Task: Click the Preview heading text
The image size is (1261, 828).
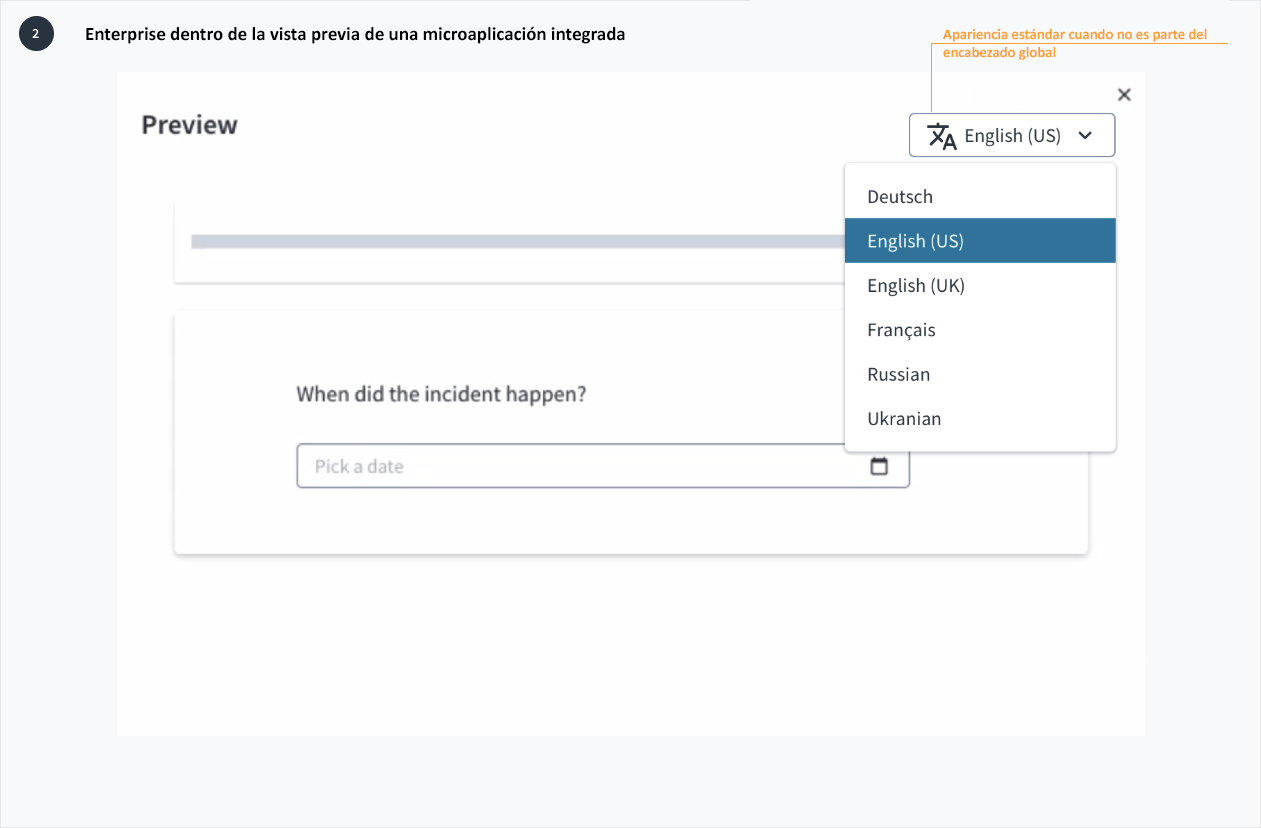Action: point(189,125)
